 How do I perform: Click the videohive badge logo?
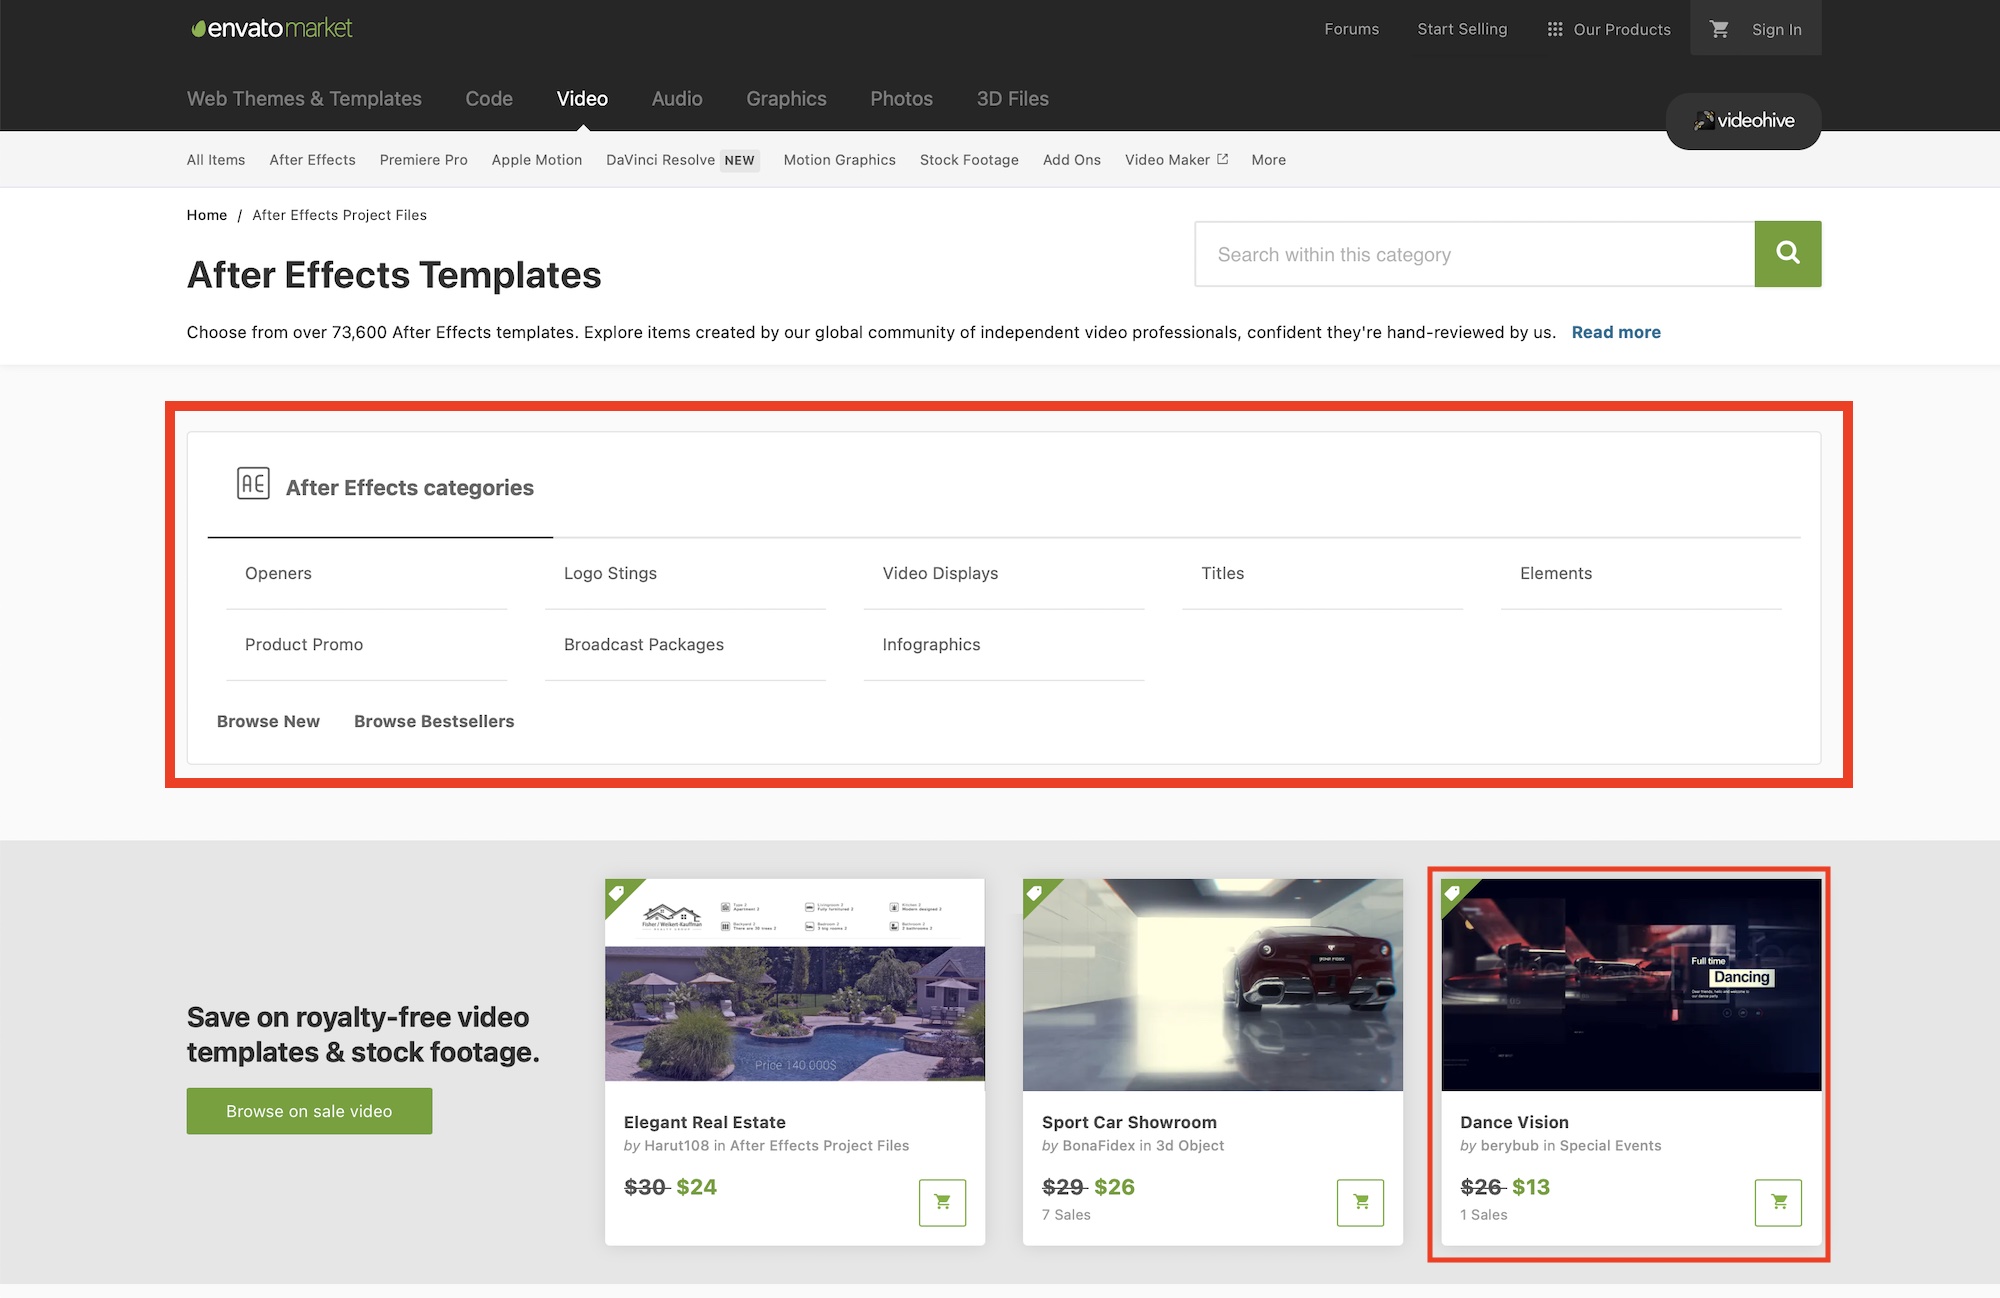coord(1743,121)
